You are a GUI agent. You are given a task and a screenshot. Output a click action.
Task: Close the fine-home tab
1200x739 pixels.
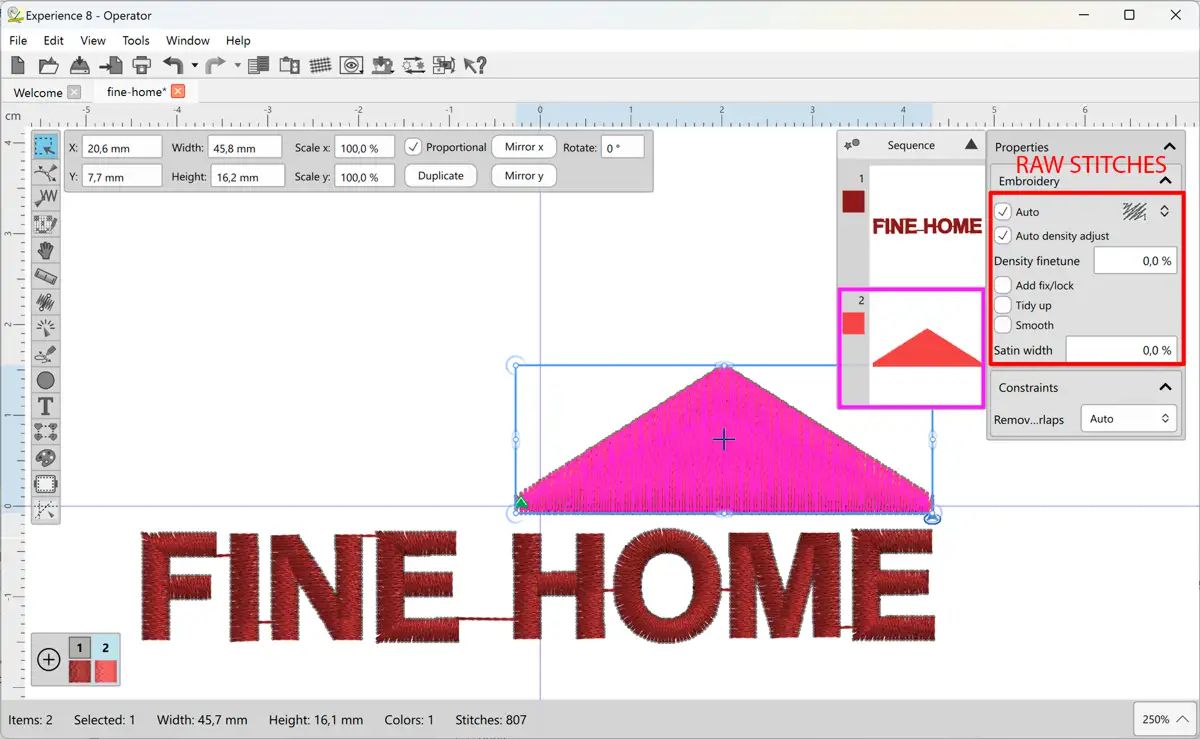point(178,91)
